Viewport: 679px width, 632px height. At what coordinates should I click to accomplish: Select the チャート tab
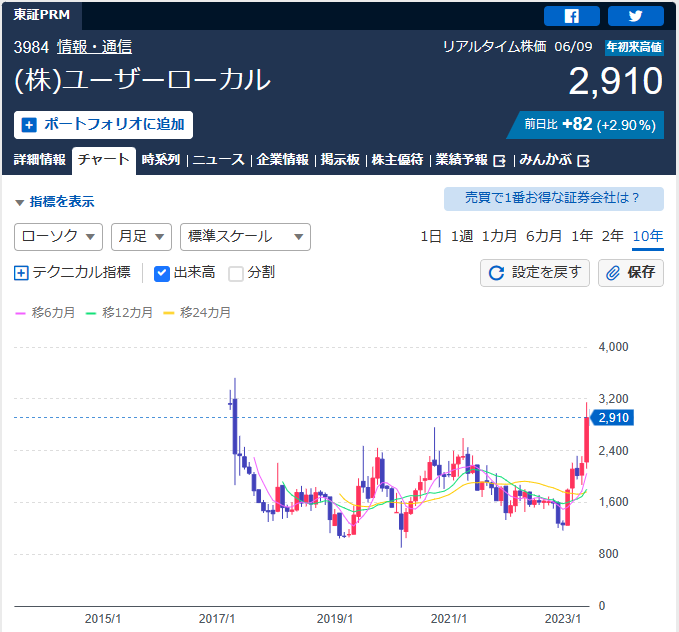[x=103, y=160]
